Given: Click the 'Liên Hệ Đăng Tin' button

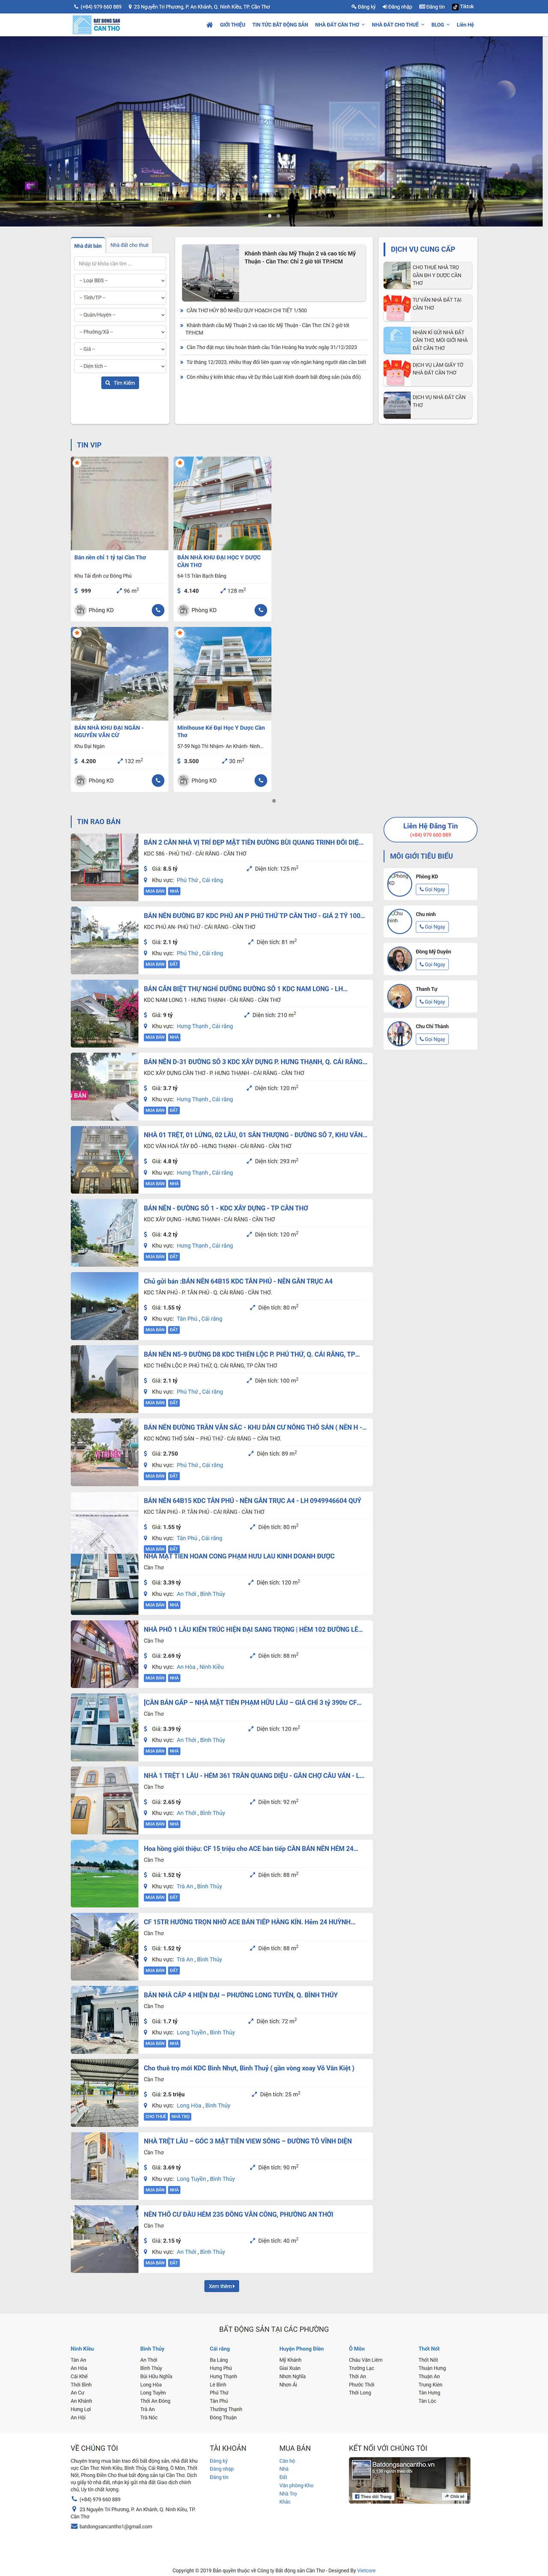Looking at the screenshot, I should point(430,829).
